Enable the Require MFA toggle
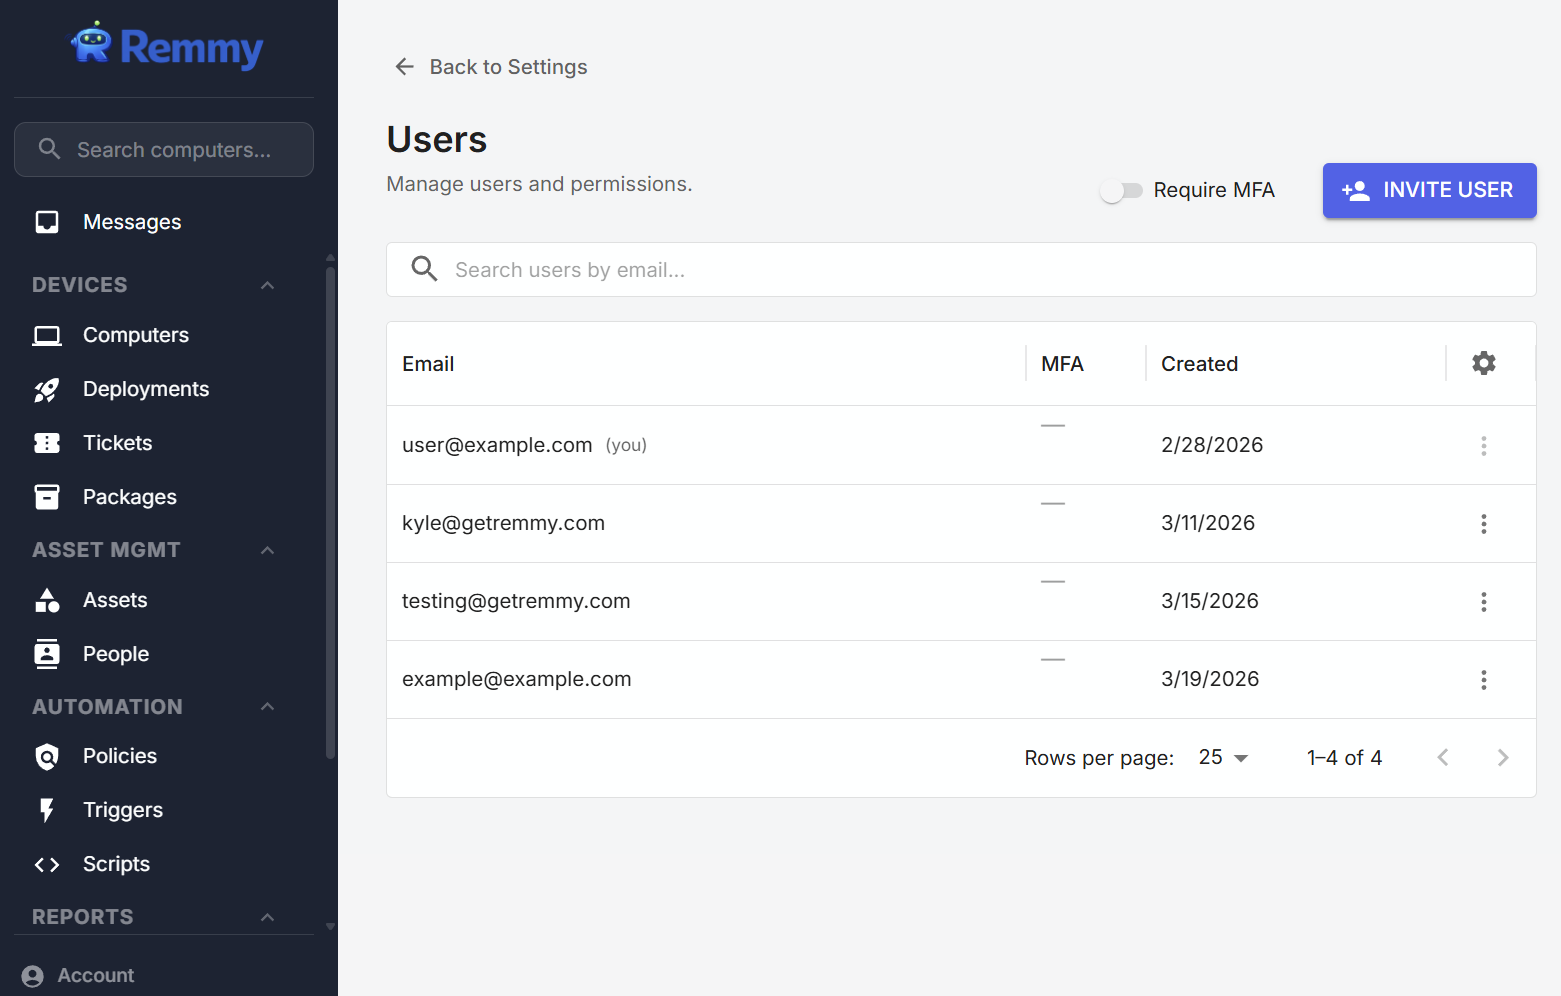 pyautogui.click(x=1121, y=190)
